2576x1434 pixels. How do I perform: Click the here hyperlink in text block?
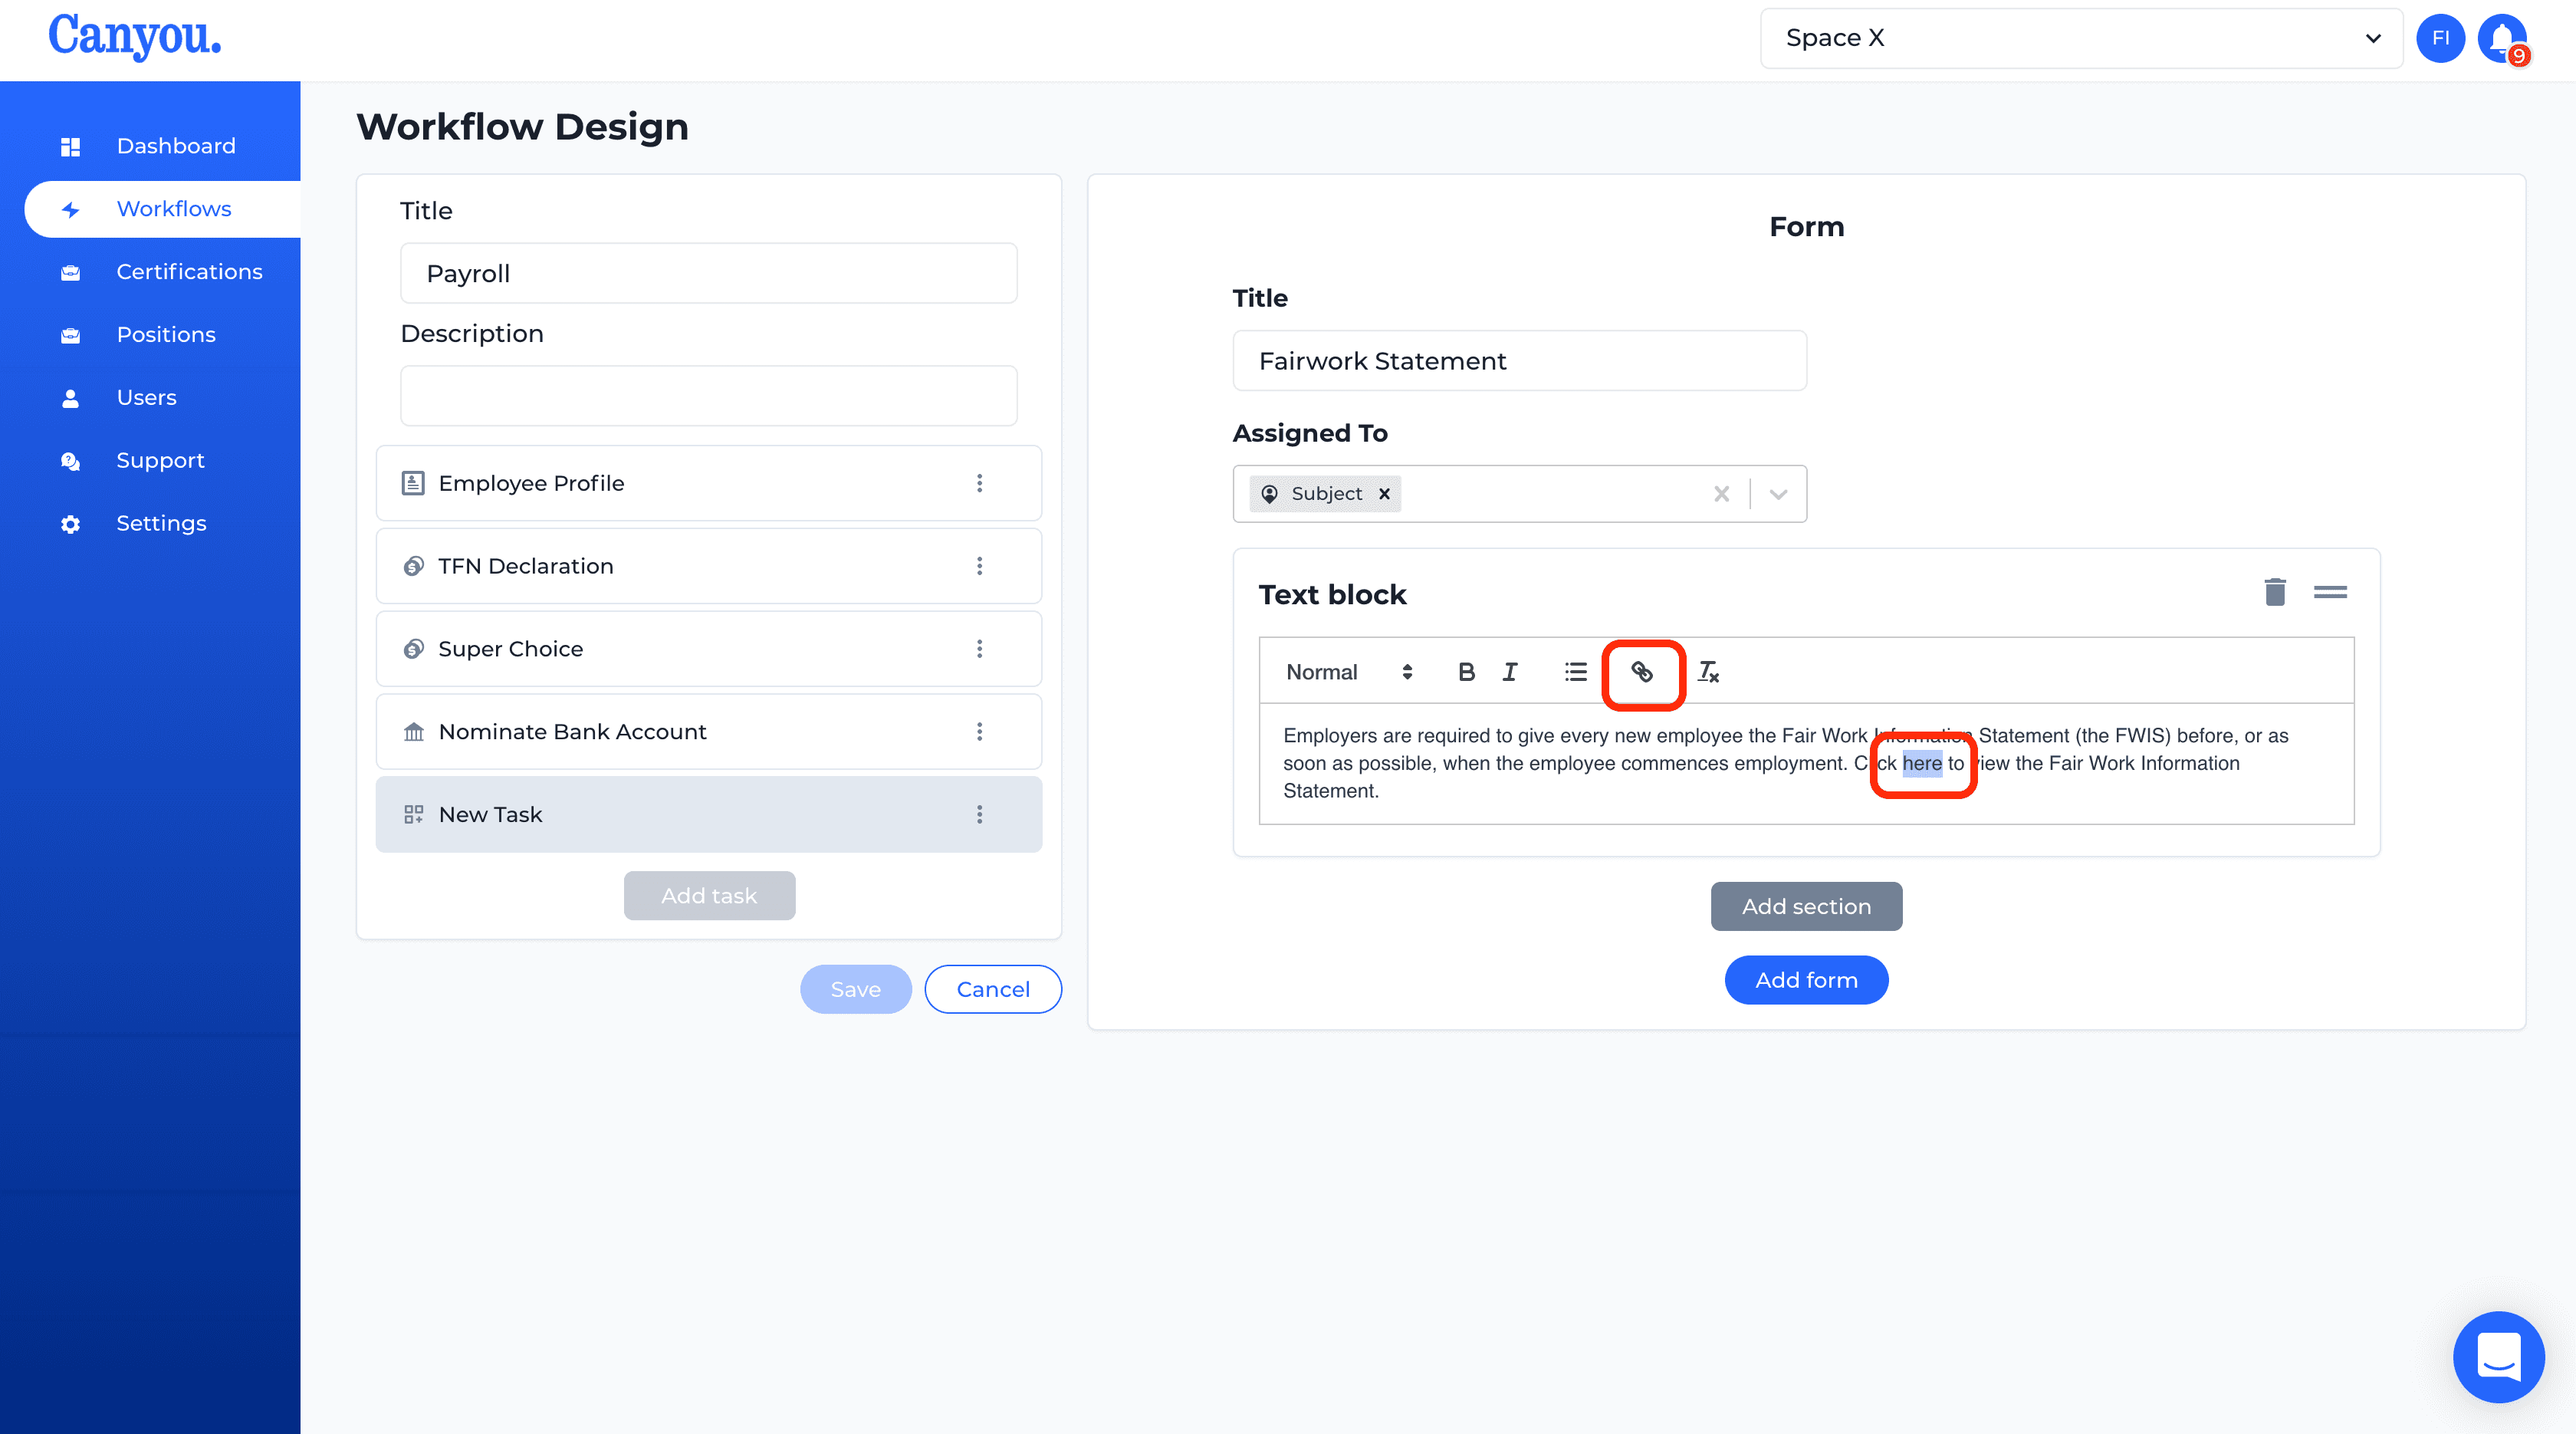pyautogui.click(x=1921, y=763)
